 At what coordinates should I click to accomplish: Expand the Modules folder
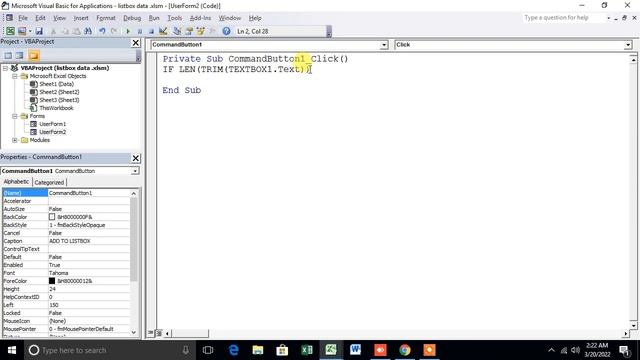[15, 140]
